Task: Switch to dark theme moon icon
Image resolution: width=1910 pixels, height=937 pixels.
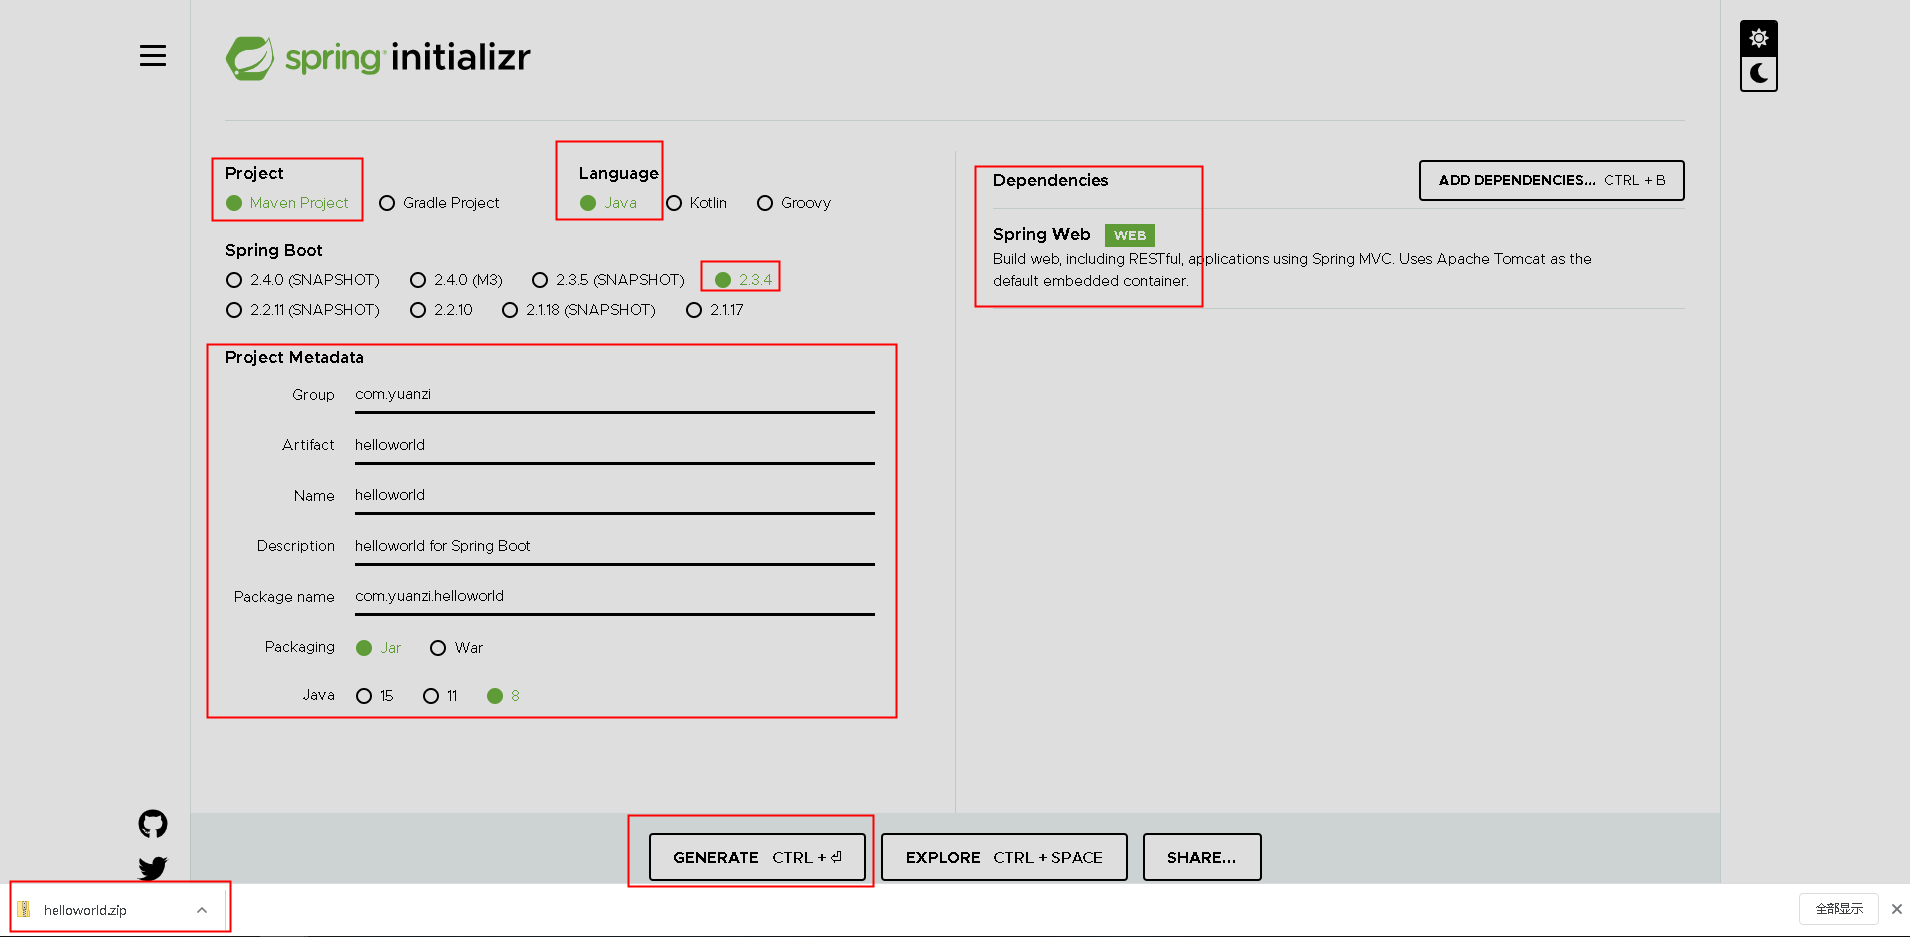Action: pos(1759,74)
